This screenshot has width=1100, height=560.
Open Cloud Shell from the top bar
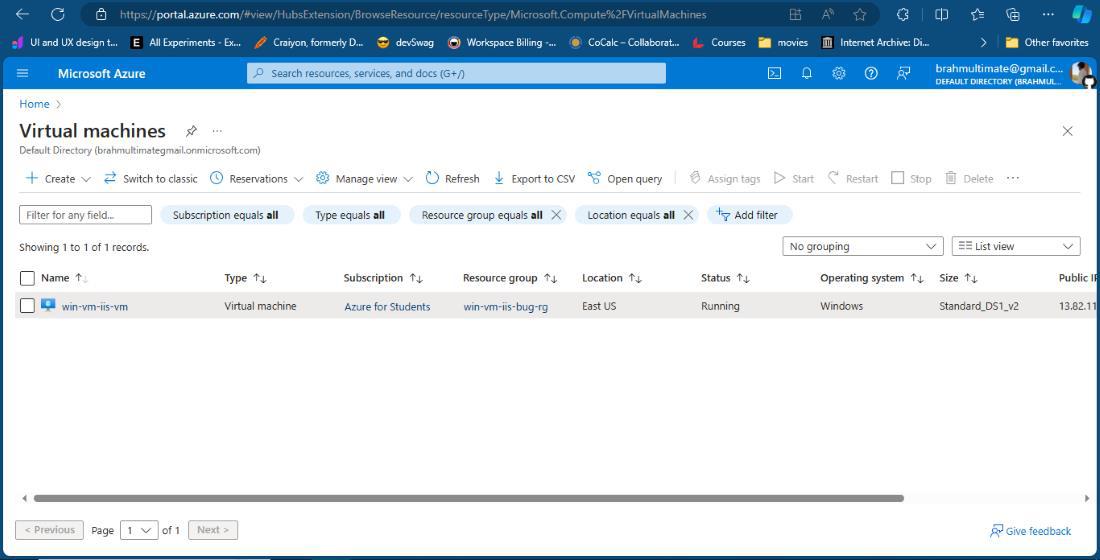pos(774,73)
